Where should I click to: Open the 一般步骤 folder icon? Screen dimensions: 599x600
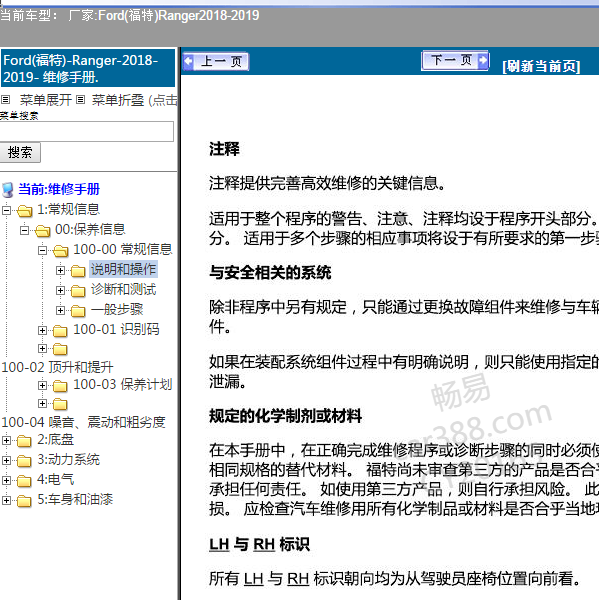click(x=78, y=311)
